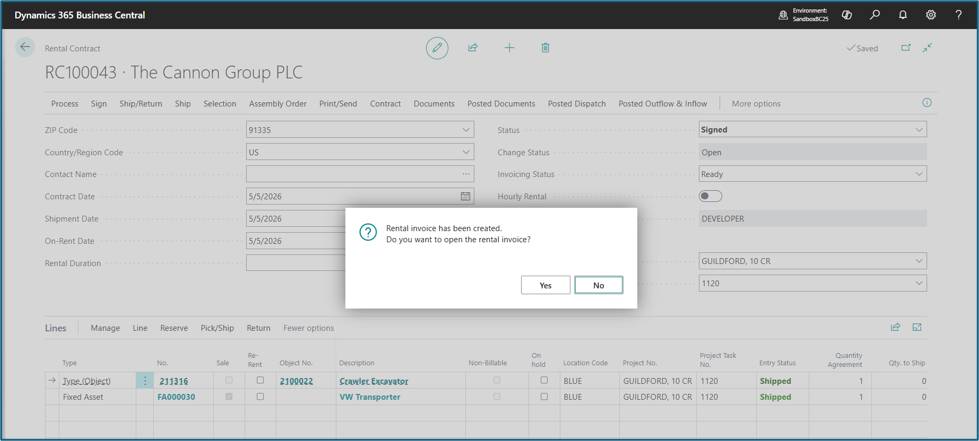Screen dimensions: 979x441
Task: Open Copilot icon in top bar
Action: [x=847, y=15]
